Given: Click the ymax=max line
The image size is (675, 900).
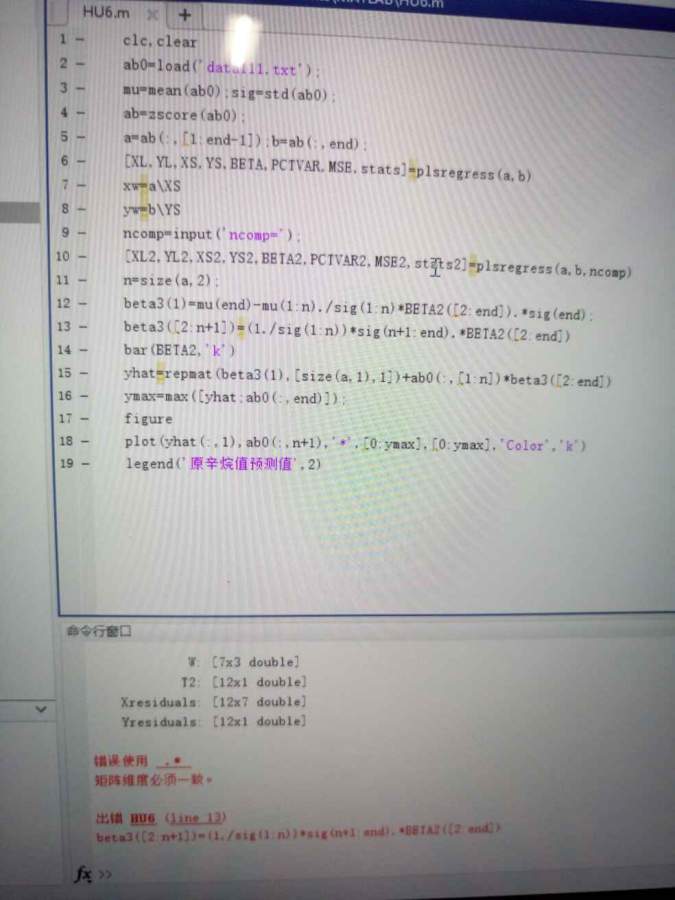Looking at the screenshot, I should (x=234, y=397).
